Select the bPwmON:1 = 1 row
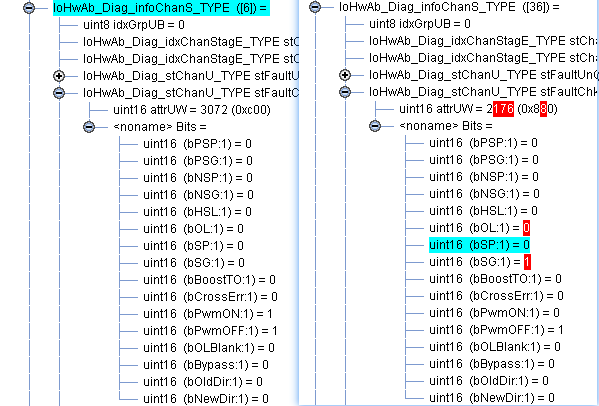The image size is (599, 406). pos(208,314)
